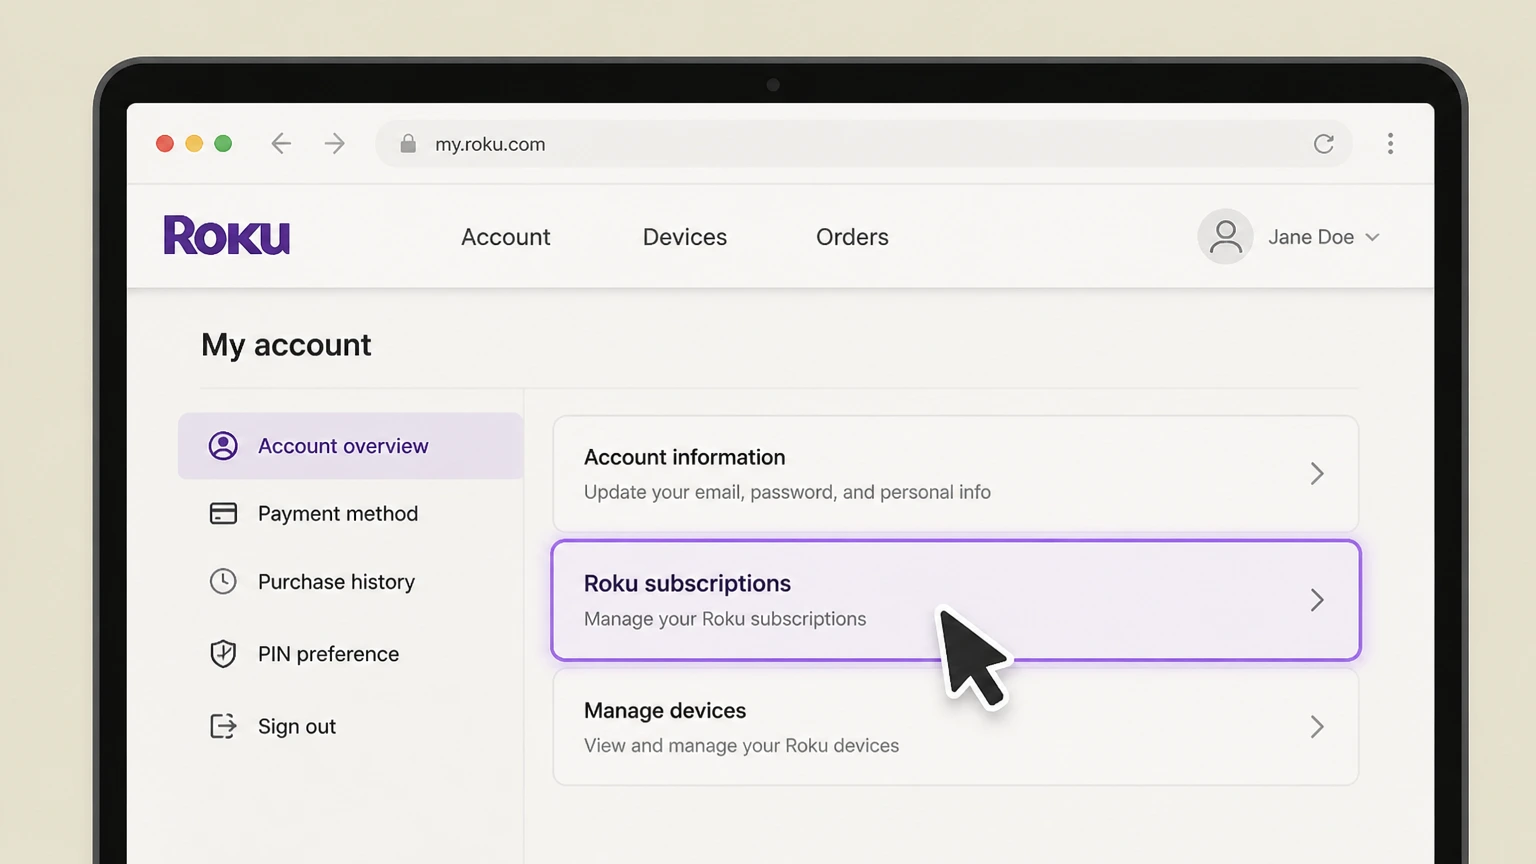Open the Orders menu in top navigation
The width and height of the screenshot is (1536, 864).
coord(852,237)
